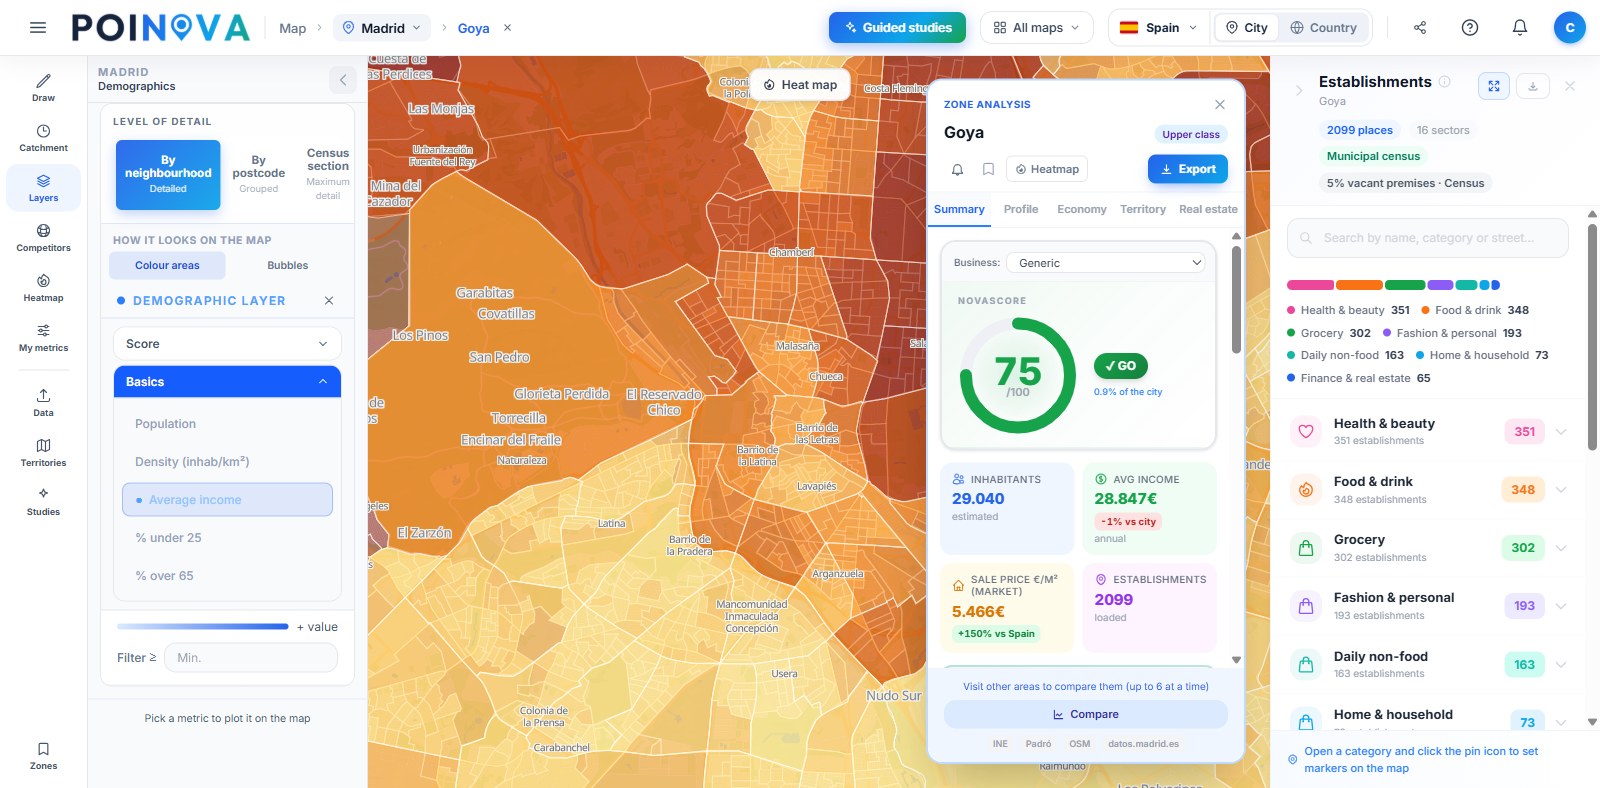Open saved Zones
The width and height of the screenshot is (1600, 788).
coord(43,756)
